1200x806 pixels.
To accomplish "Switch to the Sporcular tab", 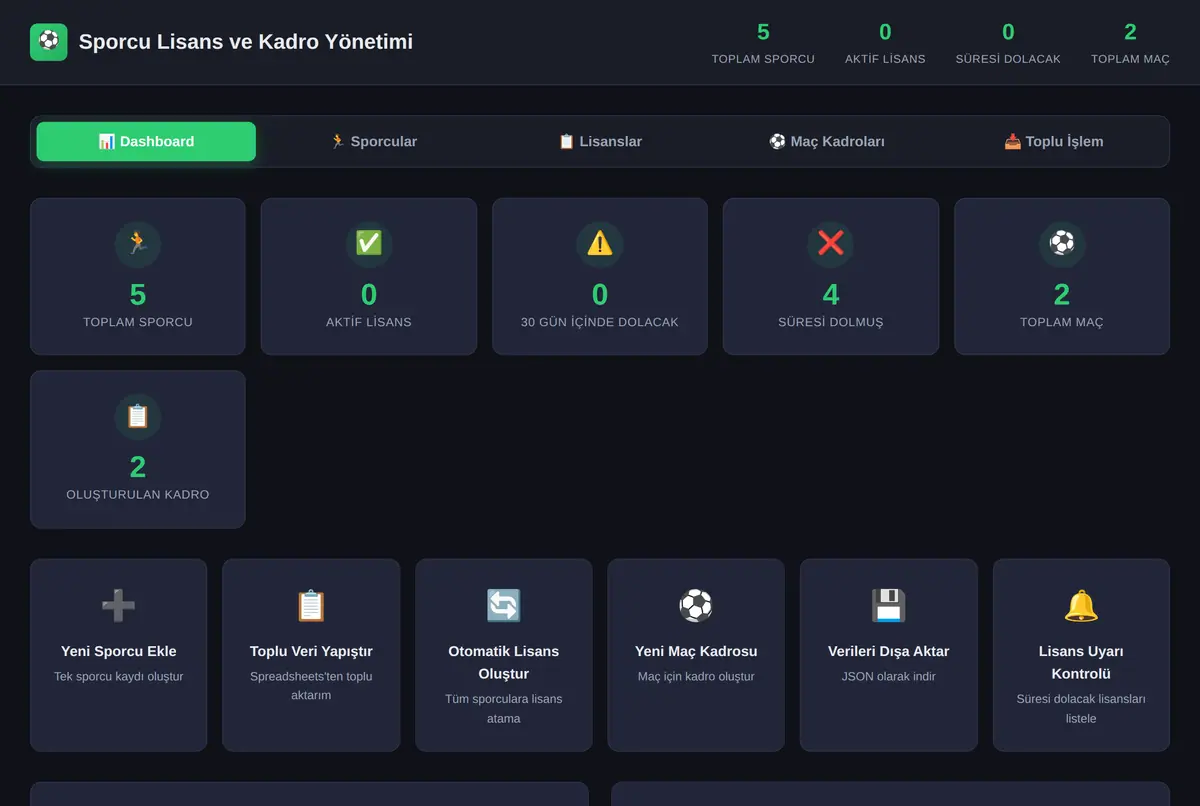I will tap(373, 142).
